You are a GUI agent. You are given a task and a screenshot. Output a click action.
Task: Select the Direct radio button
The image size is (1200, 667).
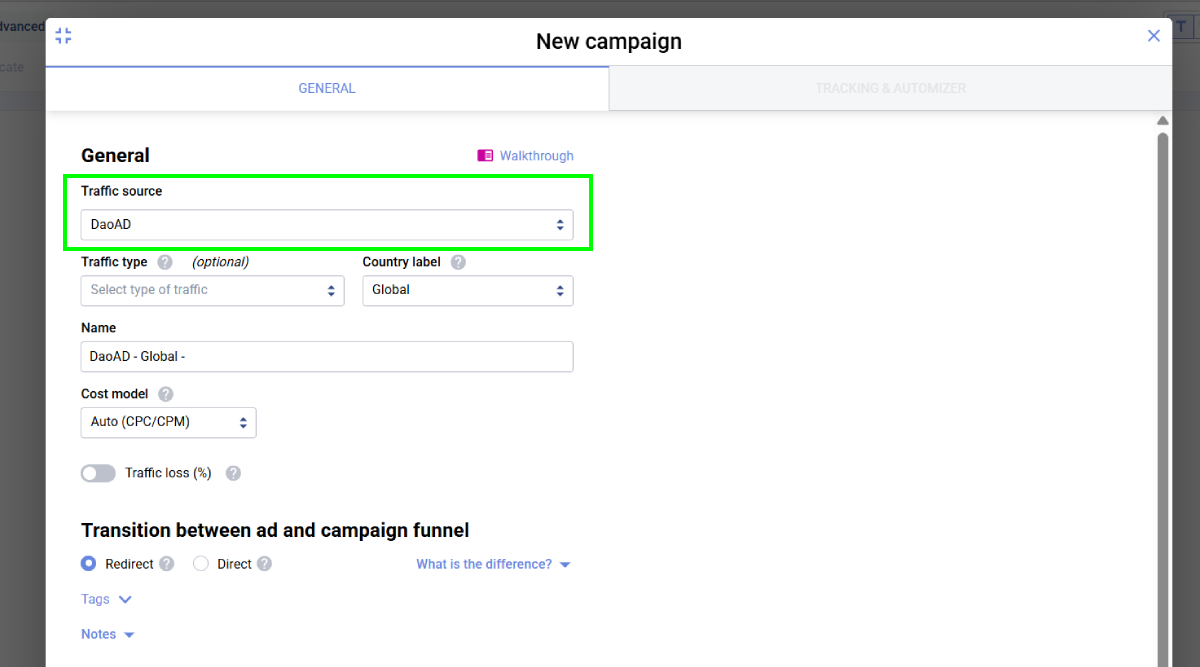(x=201, y=564)
